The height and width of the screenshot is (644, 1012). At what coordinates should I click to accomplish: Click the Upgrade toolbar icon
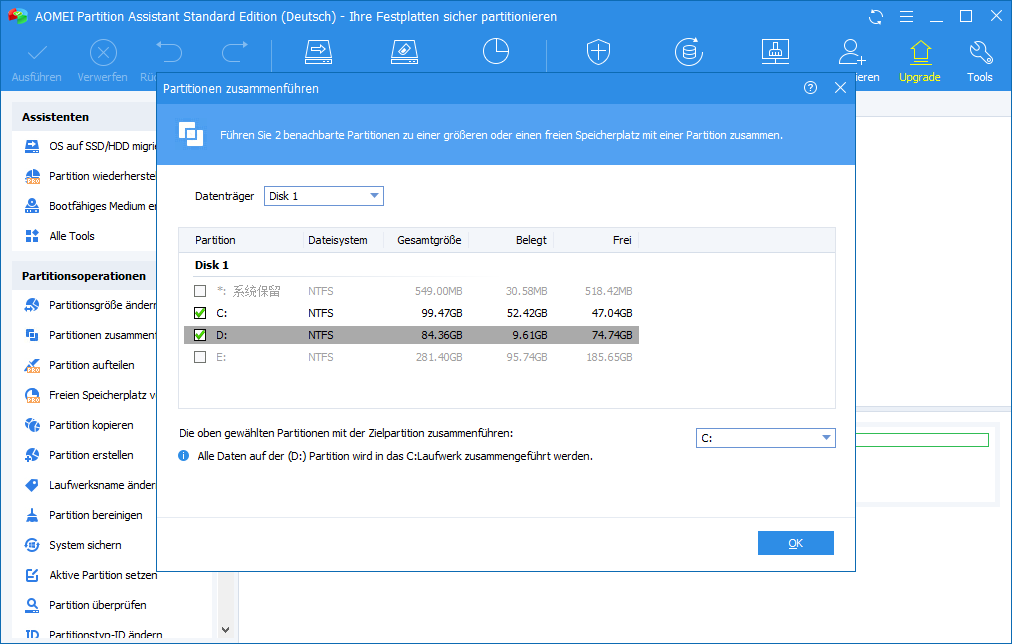click(x=919, y=59)
